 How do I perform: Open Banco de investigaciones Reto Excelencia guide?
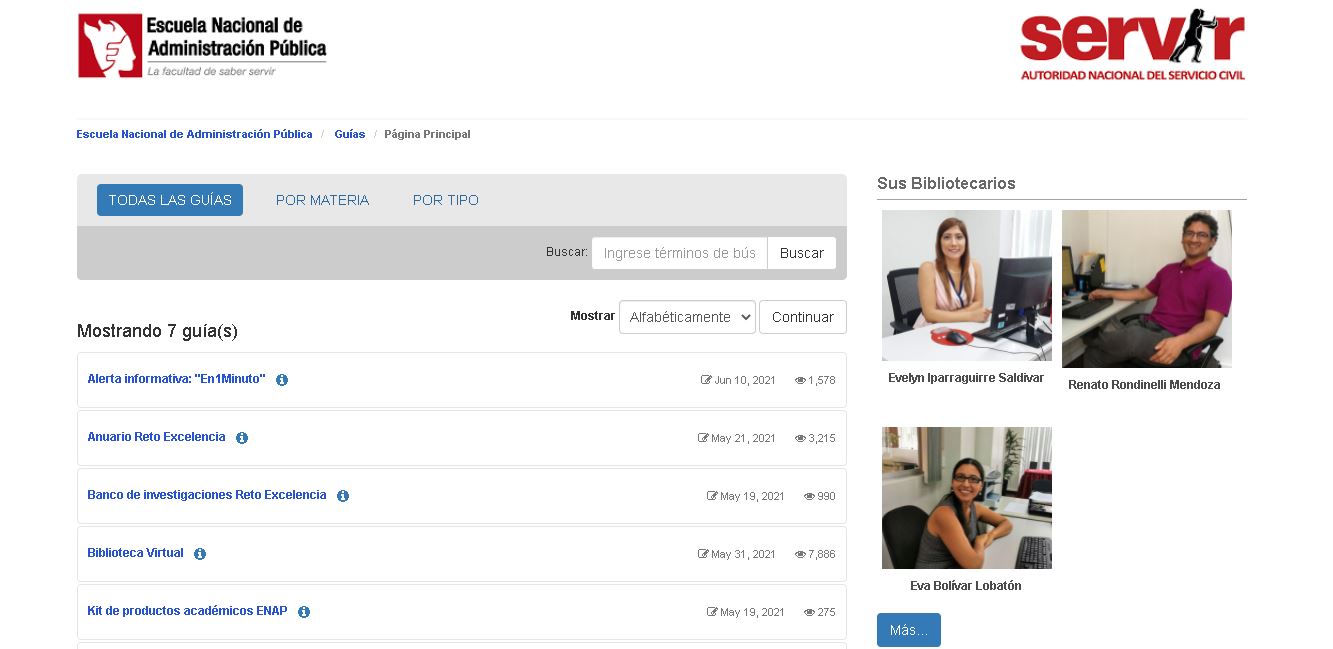pyautogui.click(x=207, y=495)
